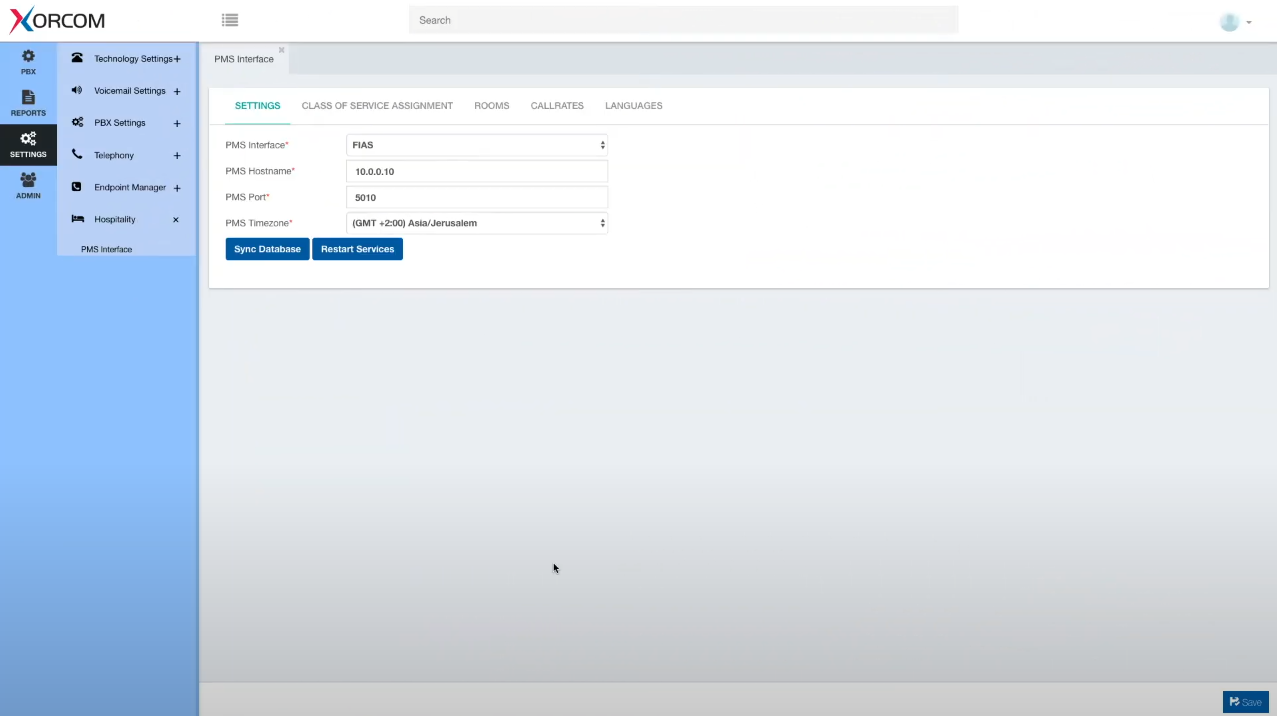Toggle the hamburger list menu icon
1277x716 pixels.
(230, 20)
